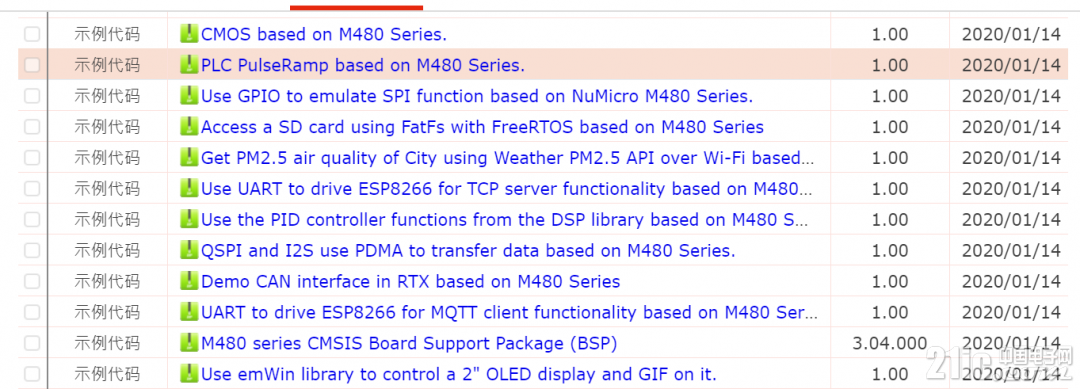Click the 示例代码 category cell in the emWin row

pyautogui.click(x=107, y=374)
